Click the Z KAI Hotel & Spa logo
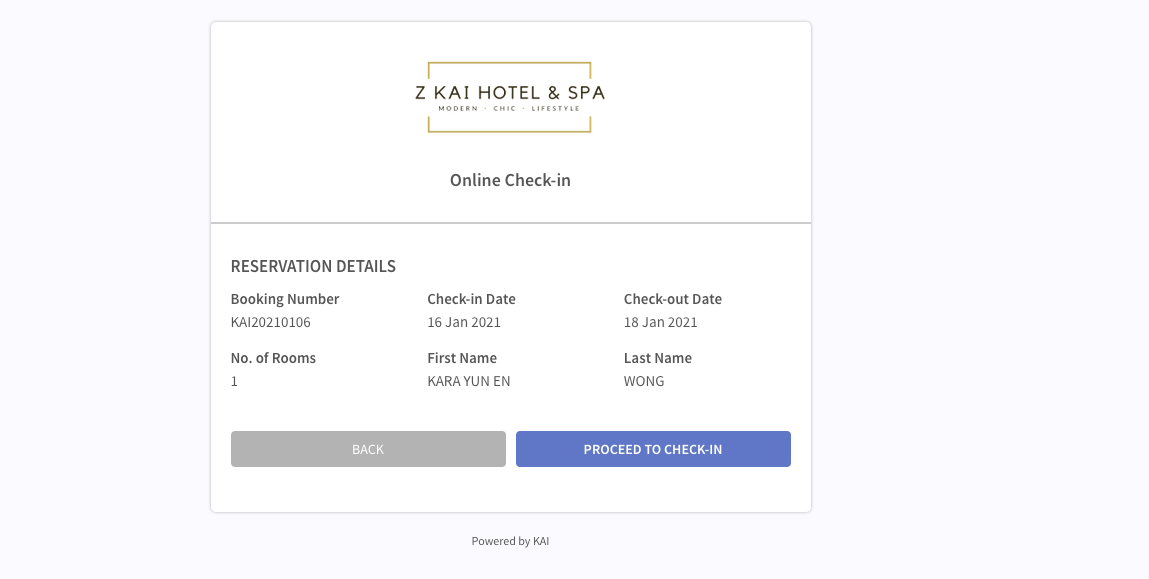 point(509,92)
